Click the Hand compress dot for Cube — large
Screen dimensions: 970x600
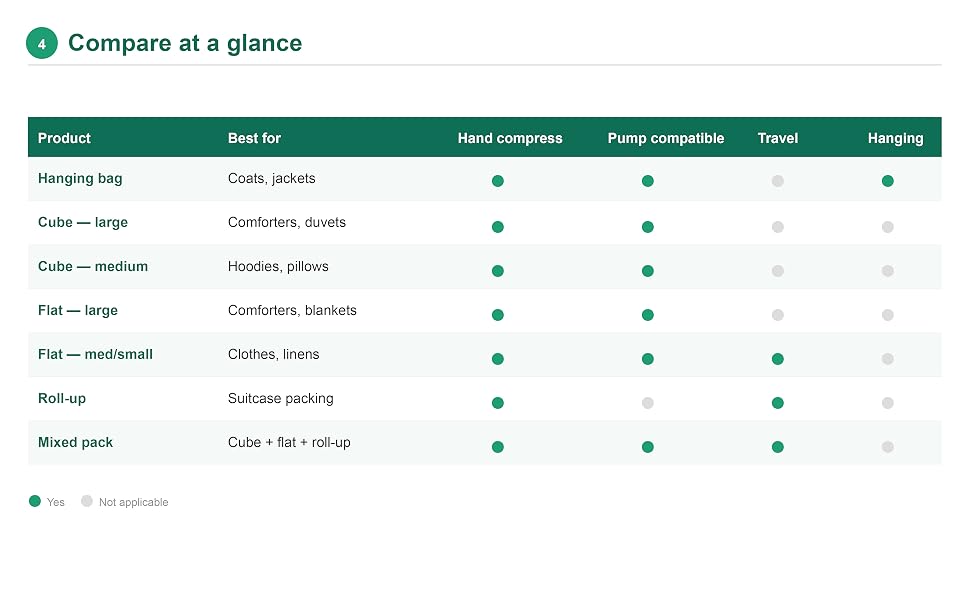click(x=497, y=226)
